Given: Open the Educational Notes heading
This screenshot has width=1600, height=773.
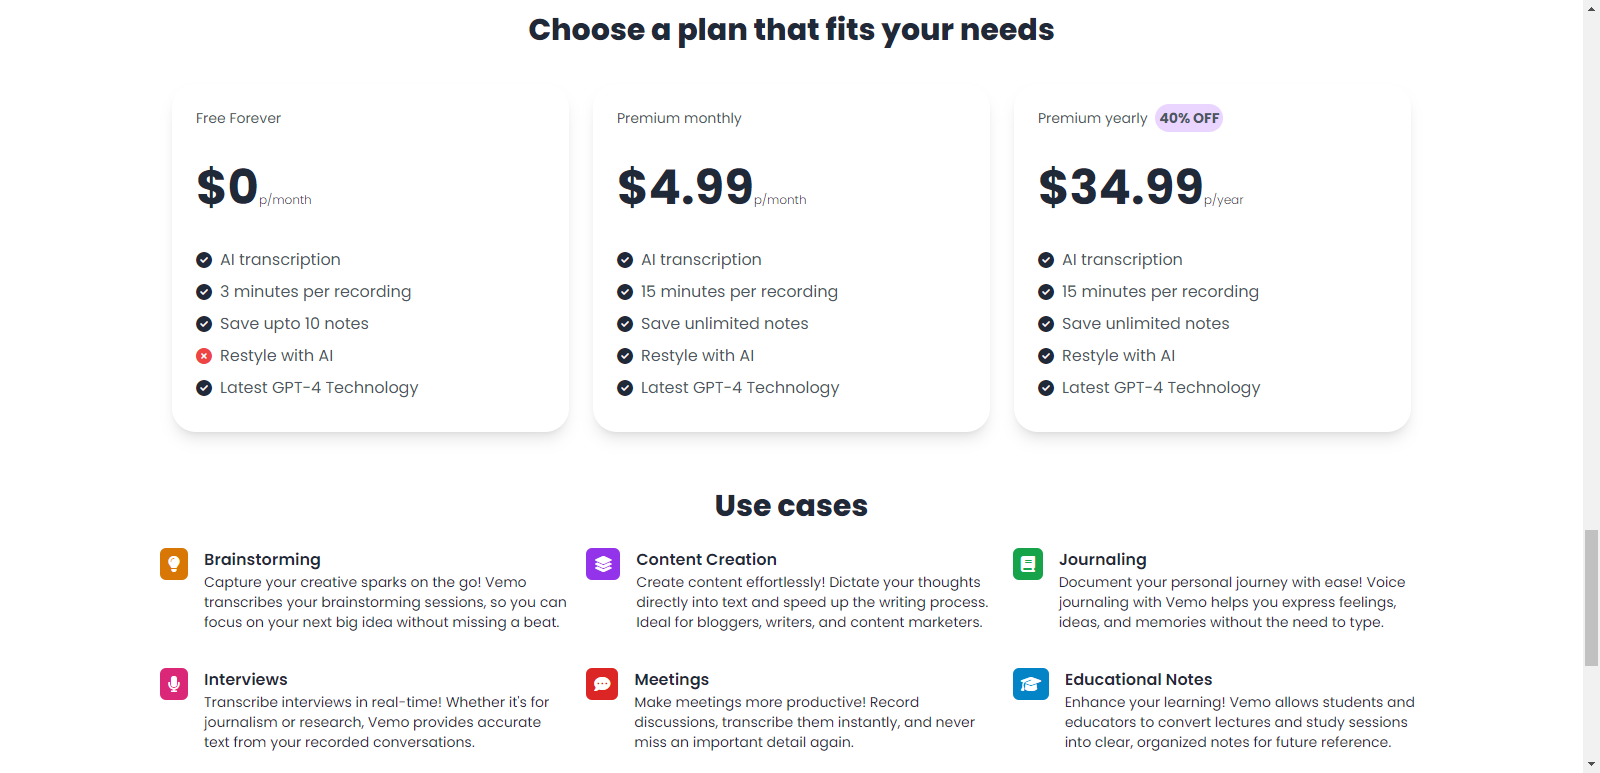Looking at the screenshot, I should [1138, 679].
